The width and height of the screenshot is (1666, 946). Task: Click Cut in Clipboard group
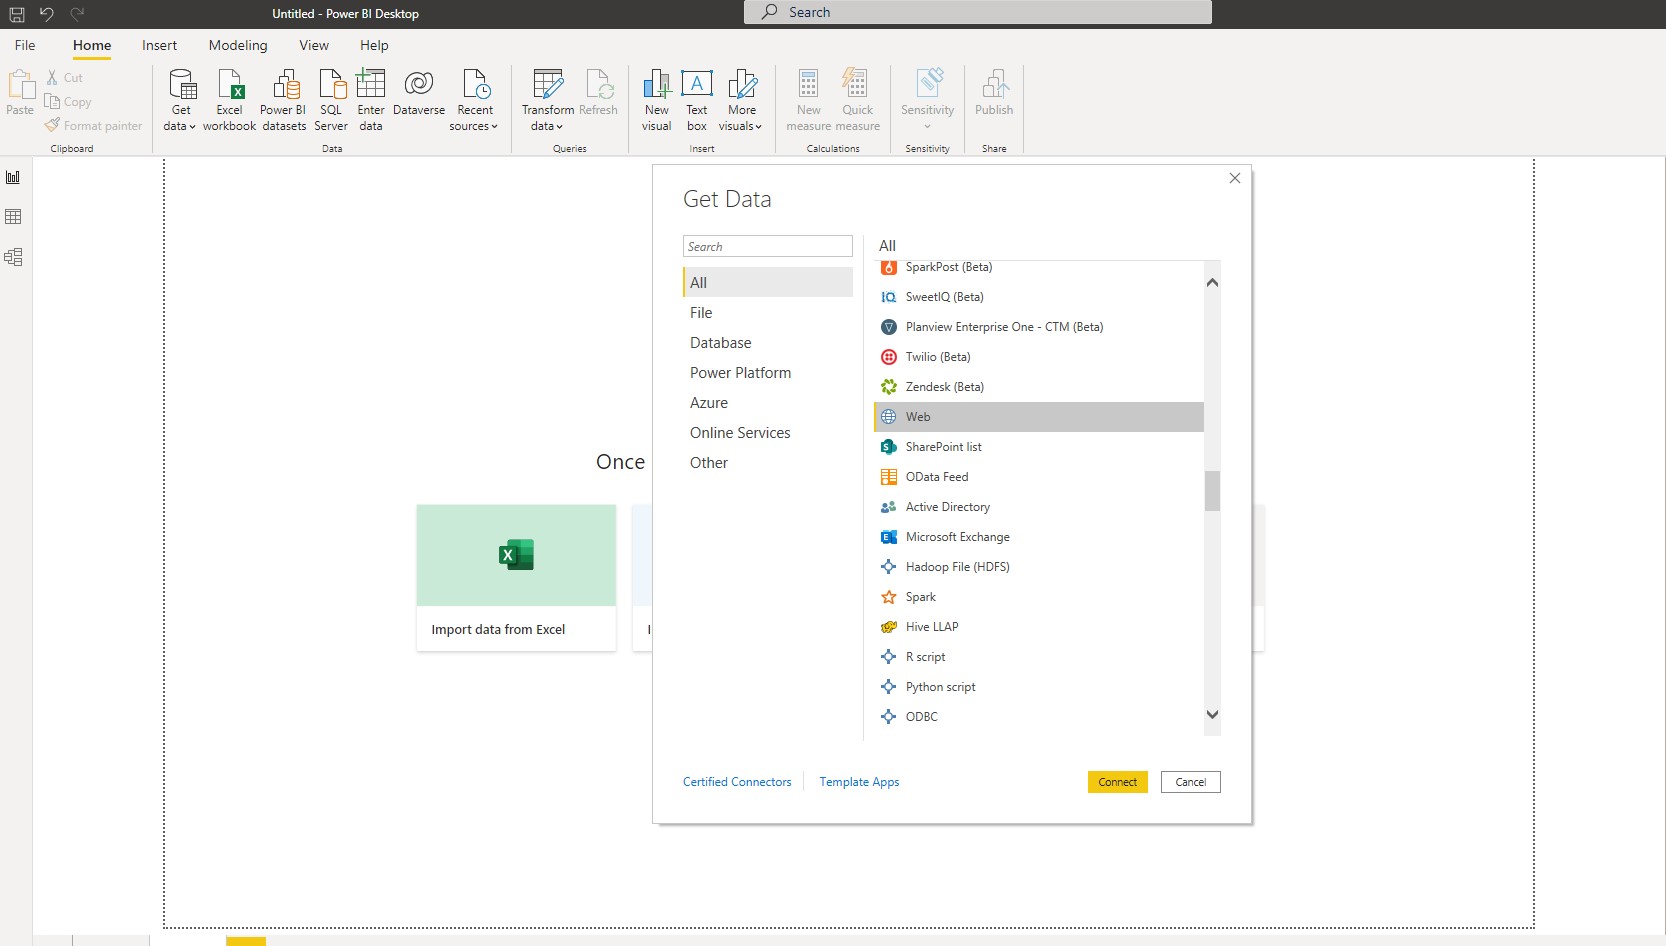click(x=65, y=78)
